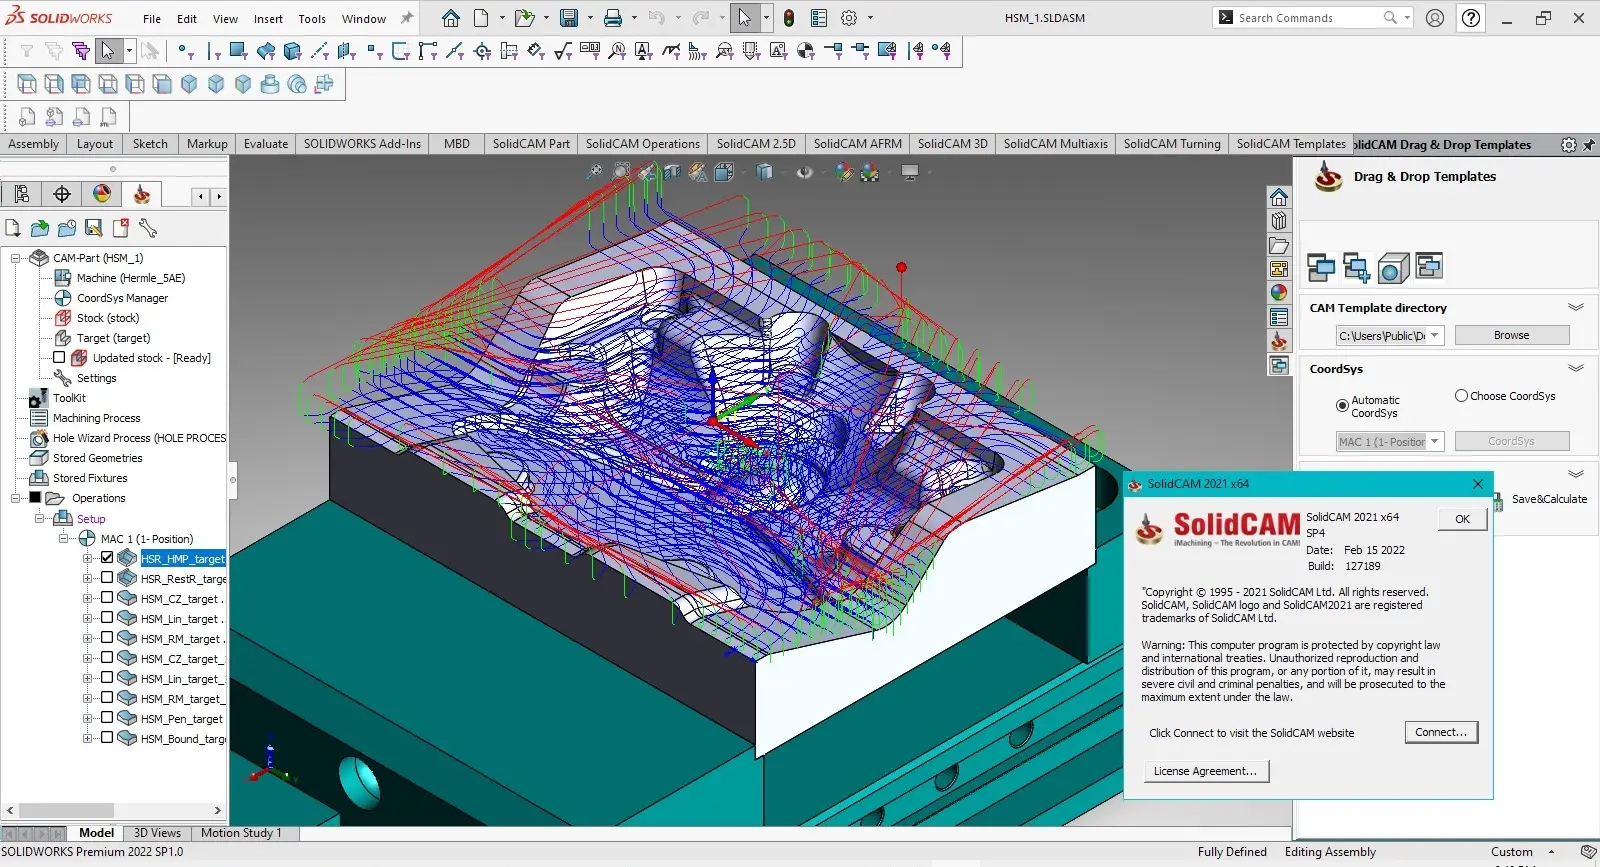Click the File Explorer folder icon in the task pane strip
The height and width of the screenshot is (867, 1600).
[x=1279, y=245]
